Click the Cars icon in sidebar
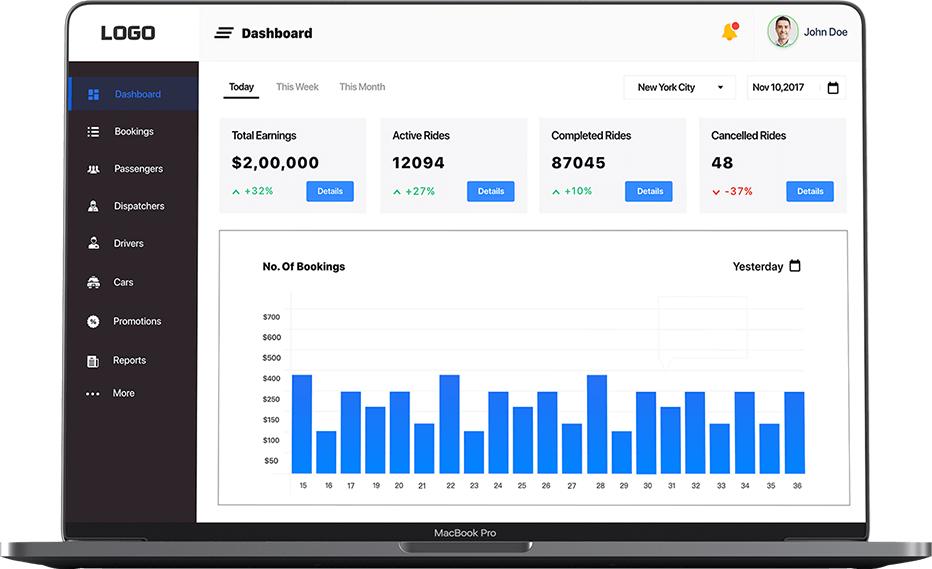 coord(93,282)
